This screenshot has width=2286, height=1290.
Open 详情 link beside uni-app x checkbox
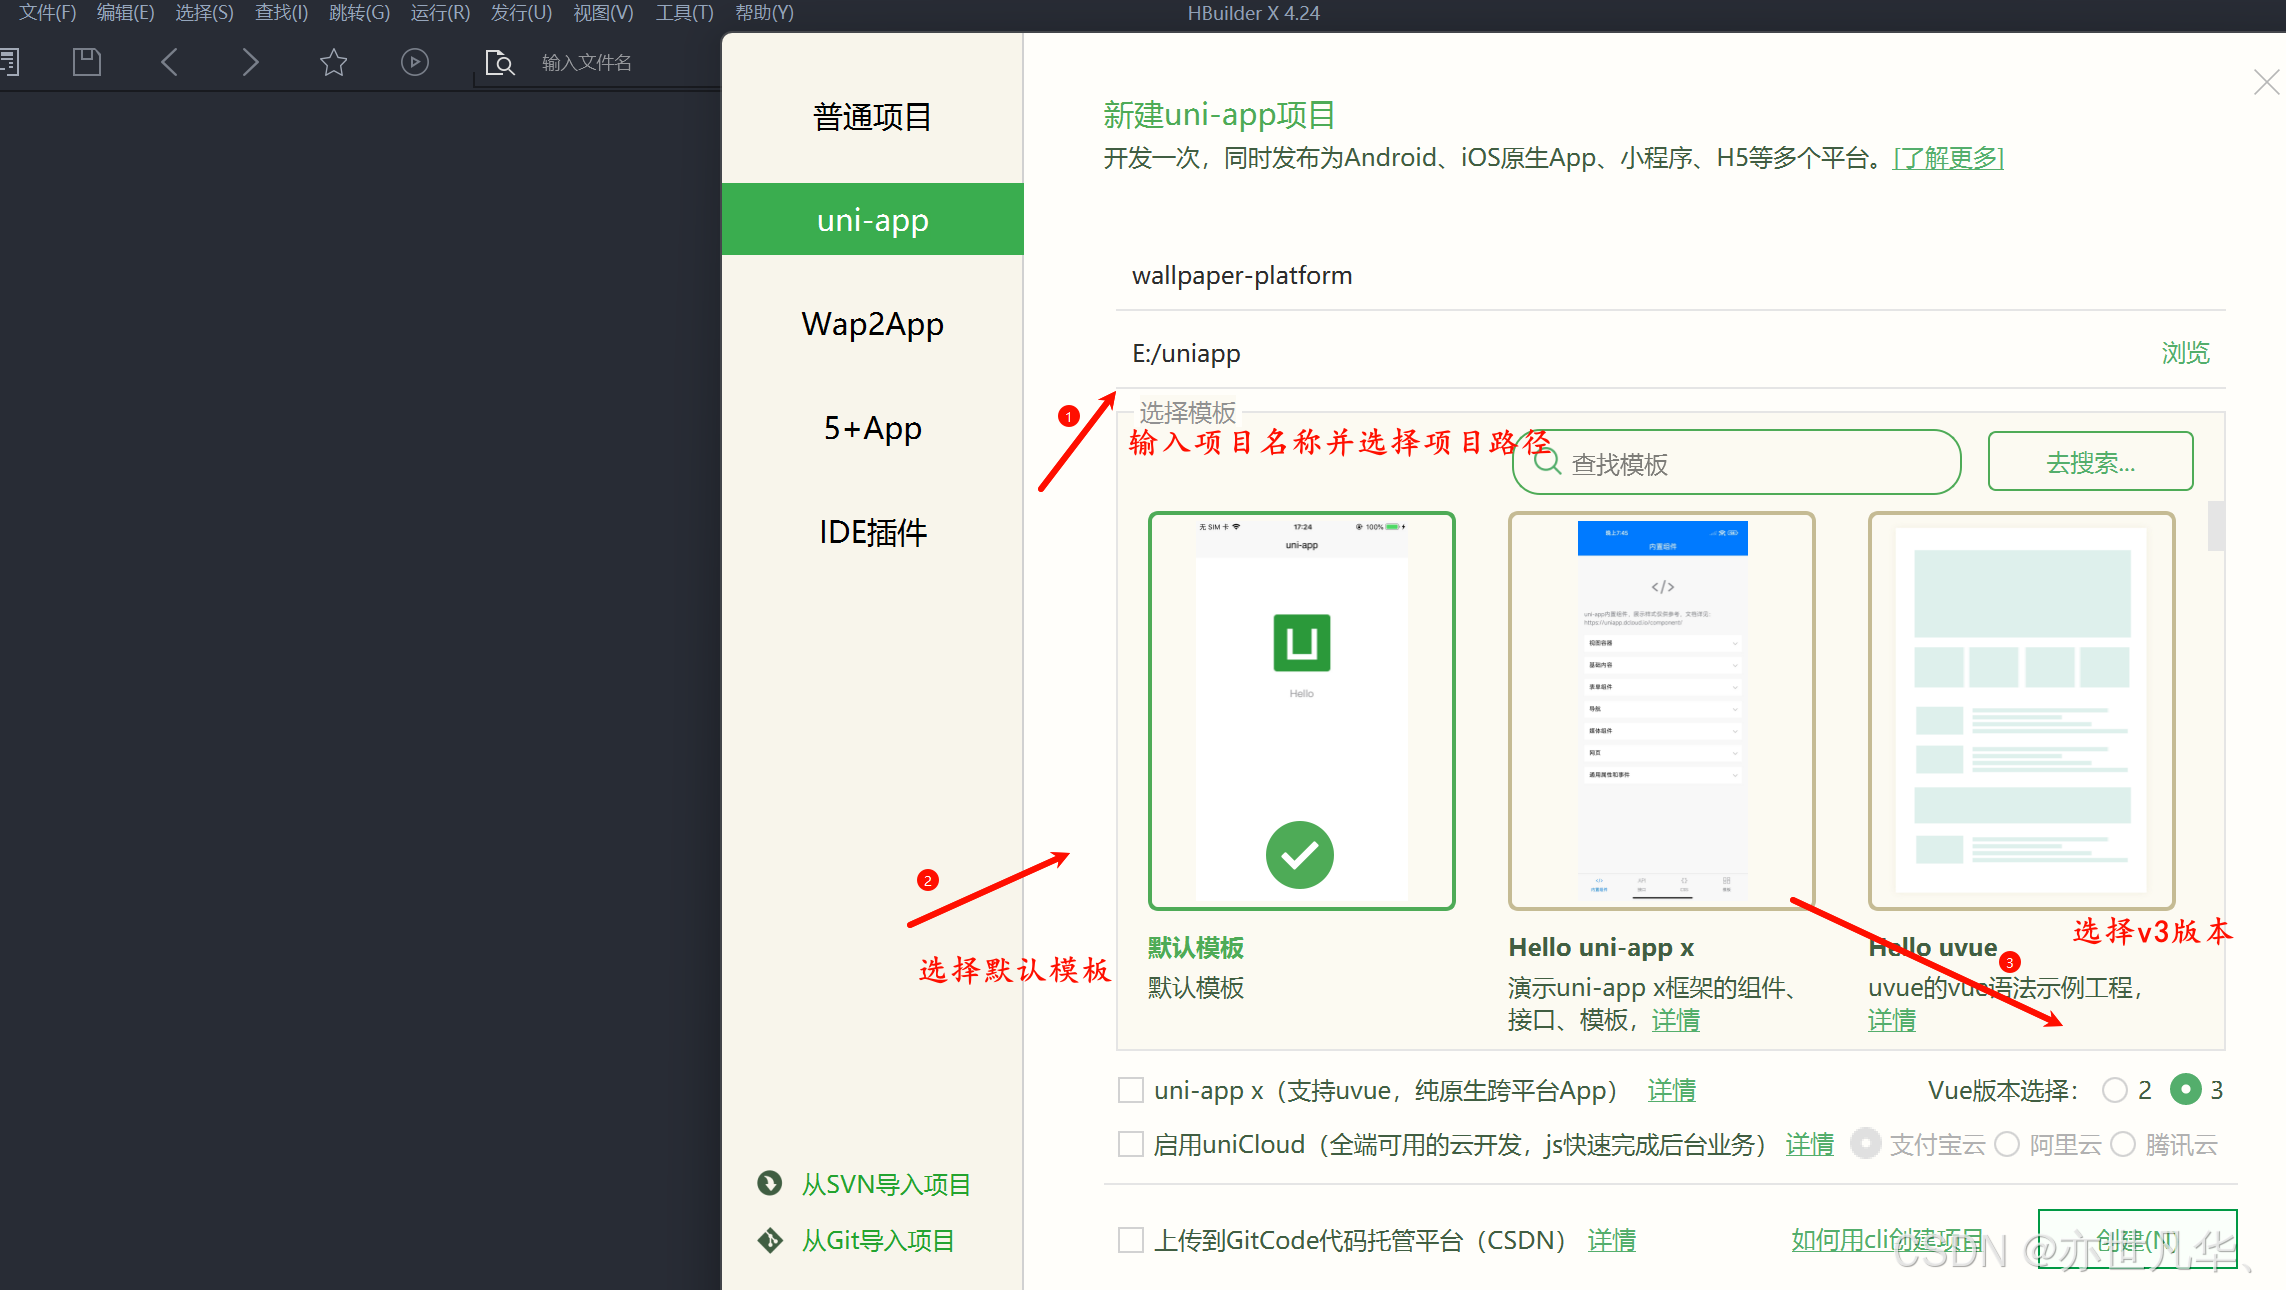pos(1672,1090)
